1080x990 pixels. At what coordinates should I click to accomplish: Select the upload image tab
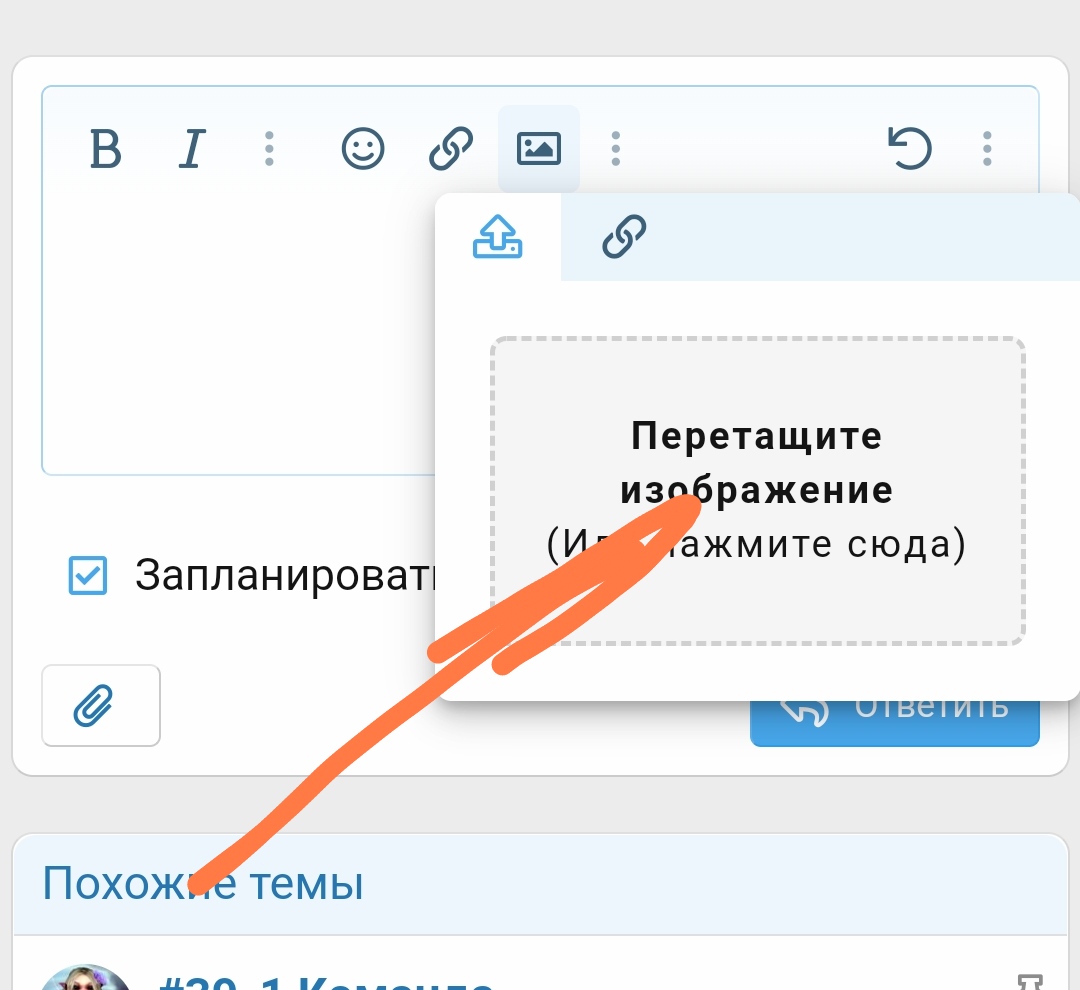point(498,237)
